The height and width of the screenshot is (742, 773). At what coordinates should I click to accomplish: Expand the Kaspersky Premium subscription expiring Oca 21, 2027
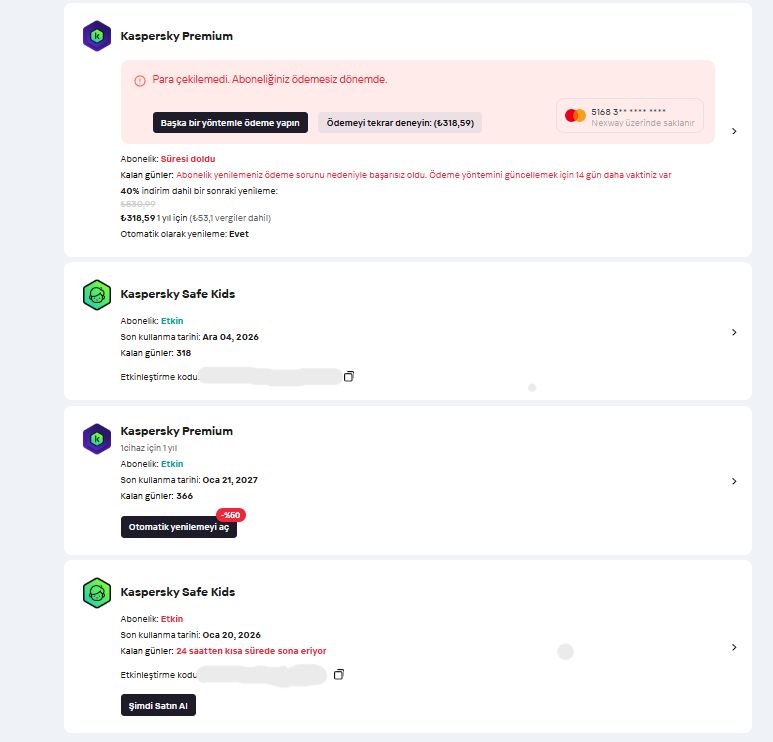734,481
